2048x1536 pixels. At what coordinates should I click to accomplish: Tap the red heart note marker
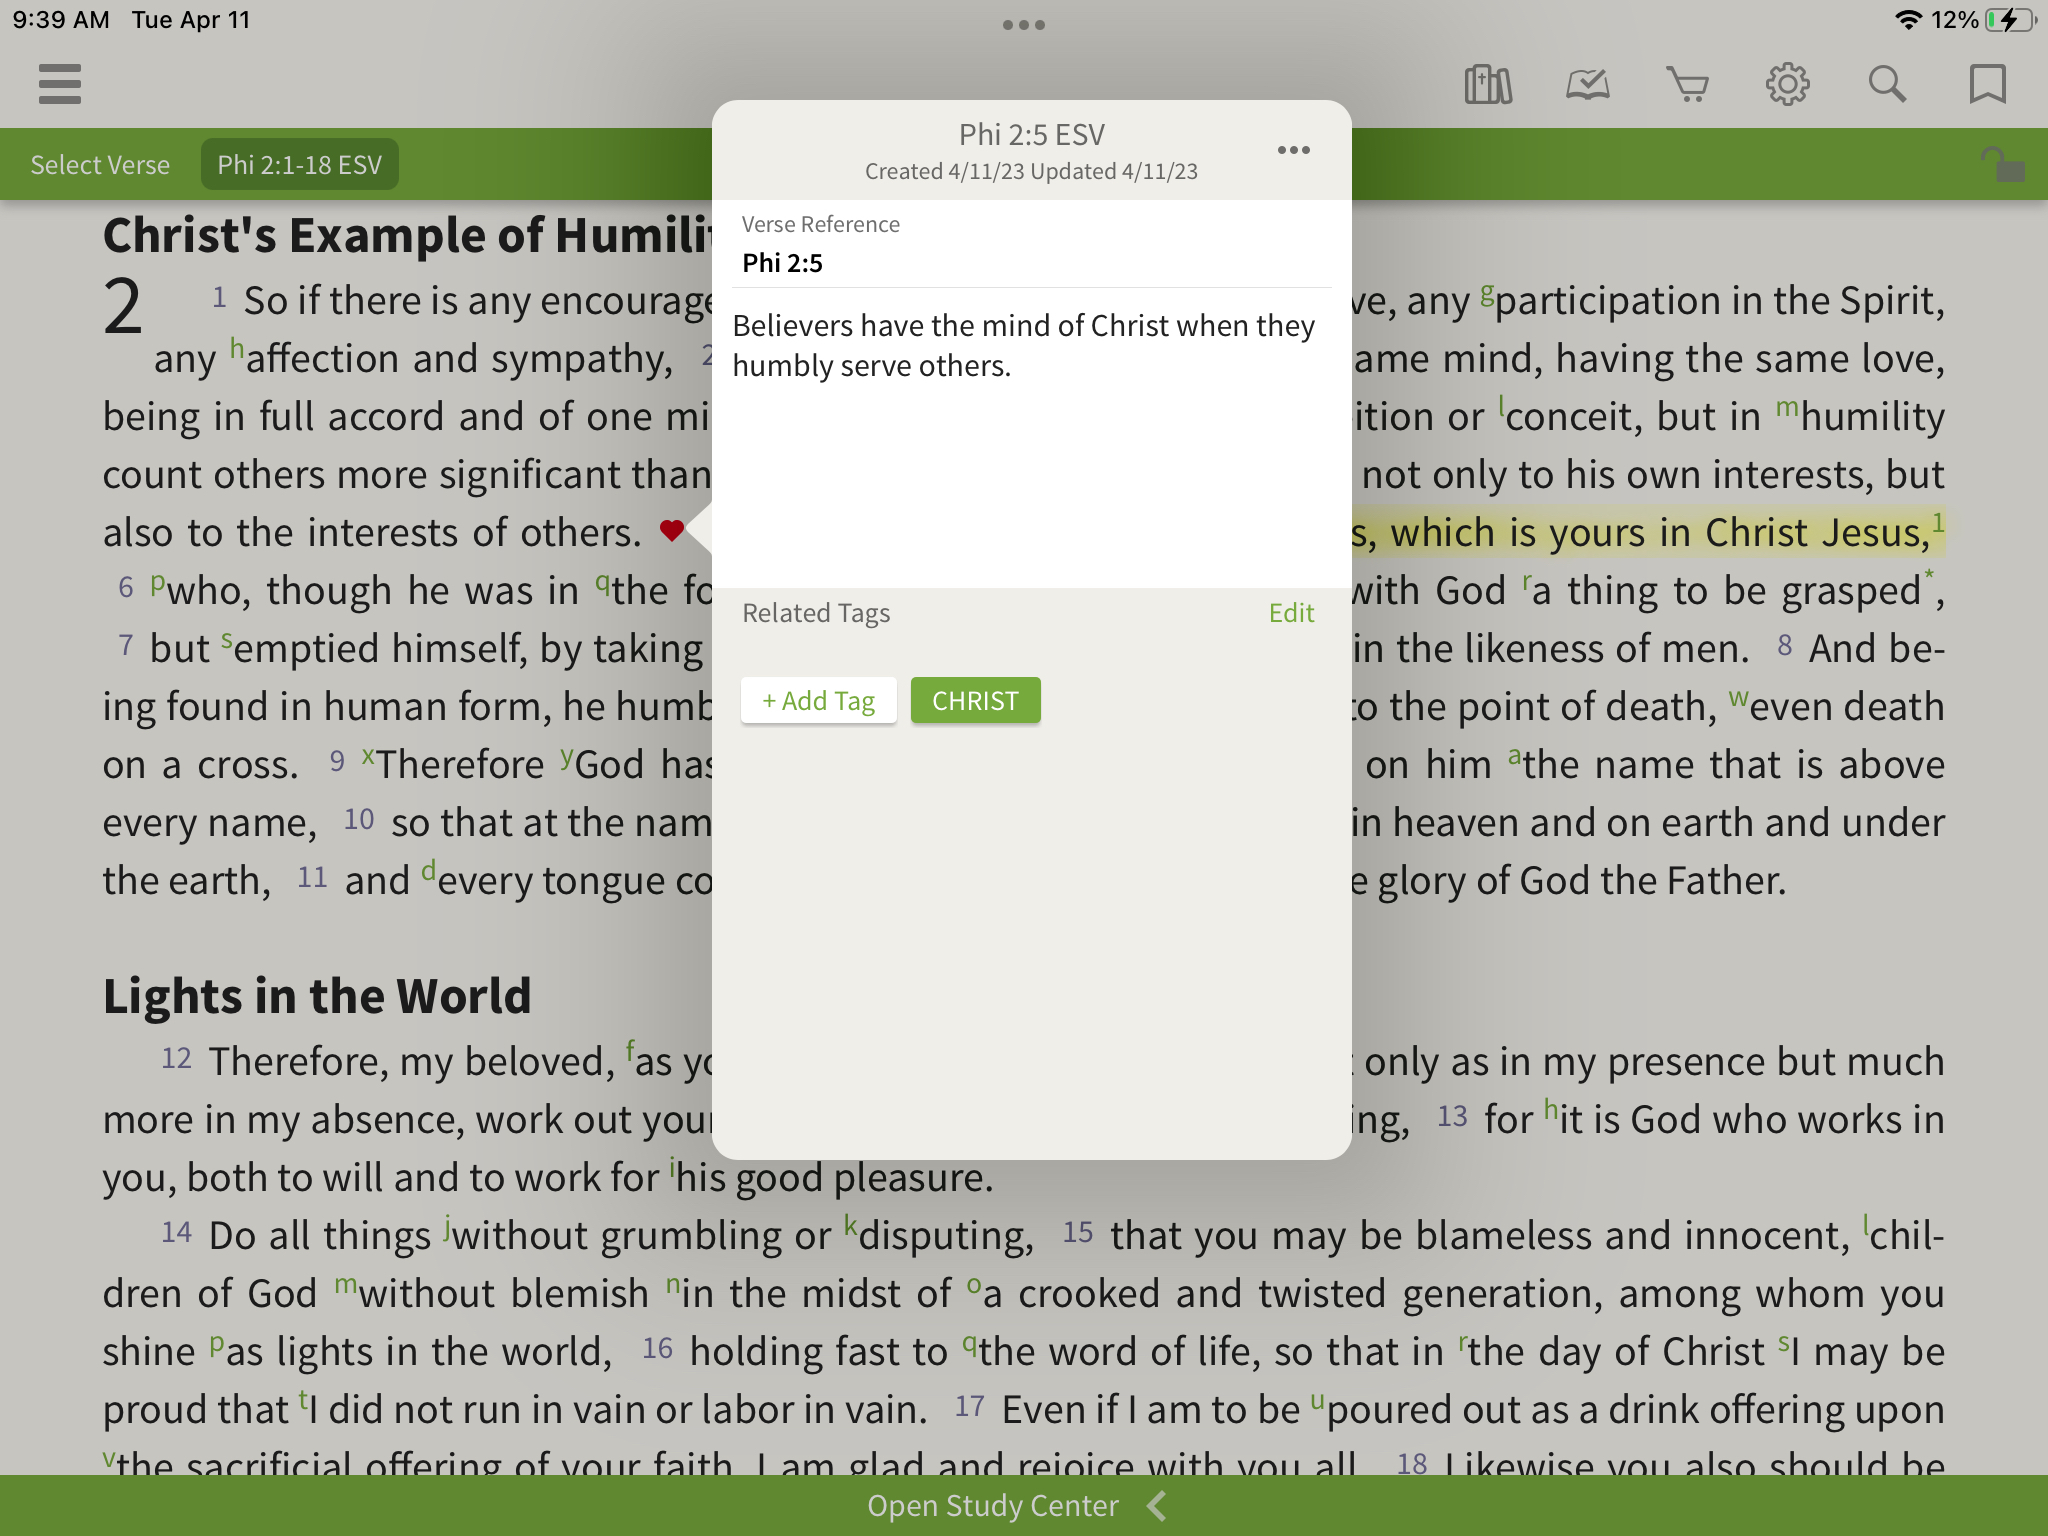point(672,530)
